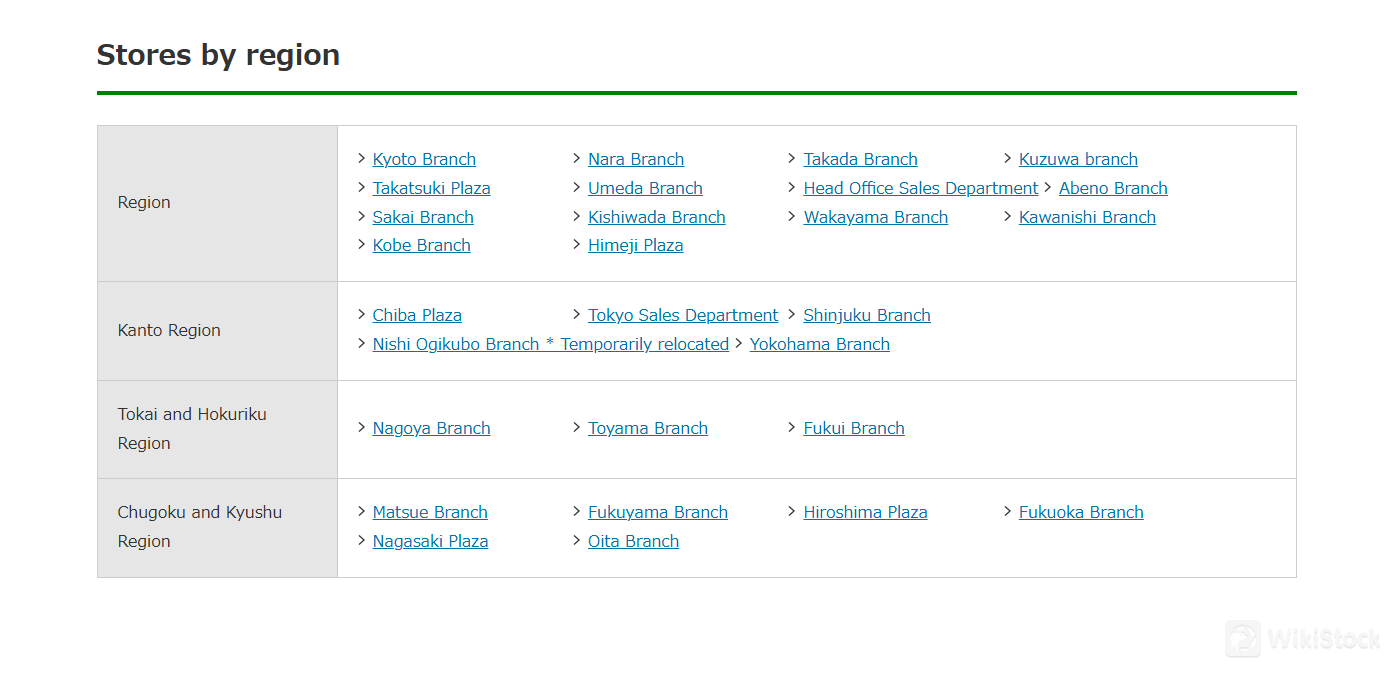Viewport: 1390px width, 674px height.
Task: Click the arrow icon before Nagoya Branch
Action: [362, 427]
